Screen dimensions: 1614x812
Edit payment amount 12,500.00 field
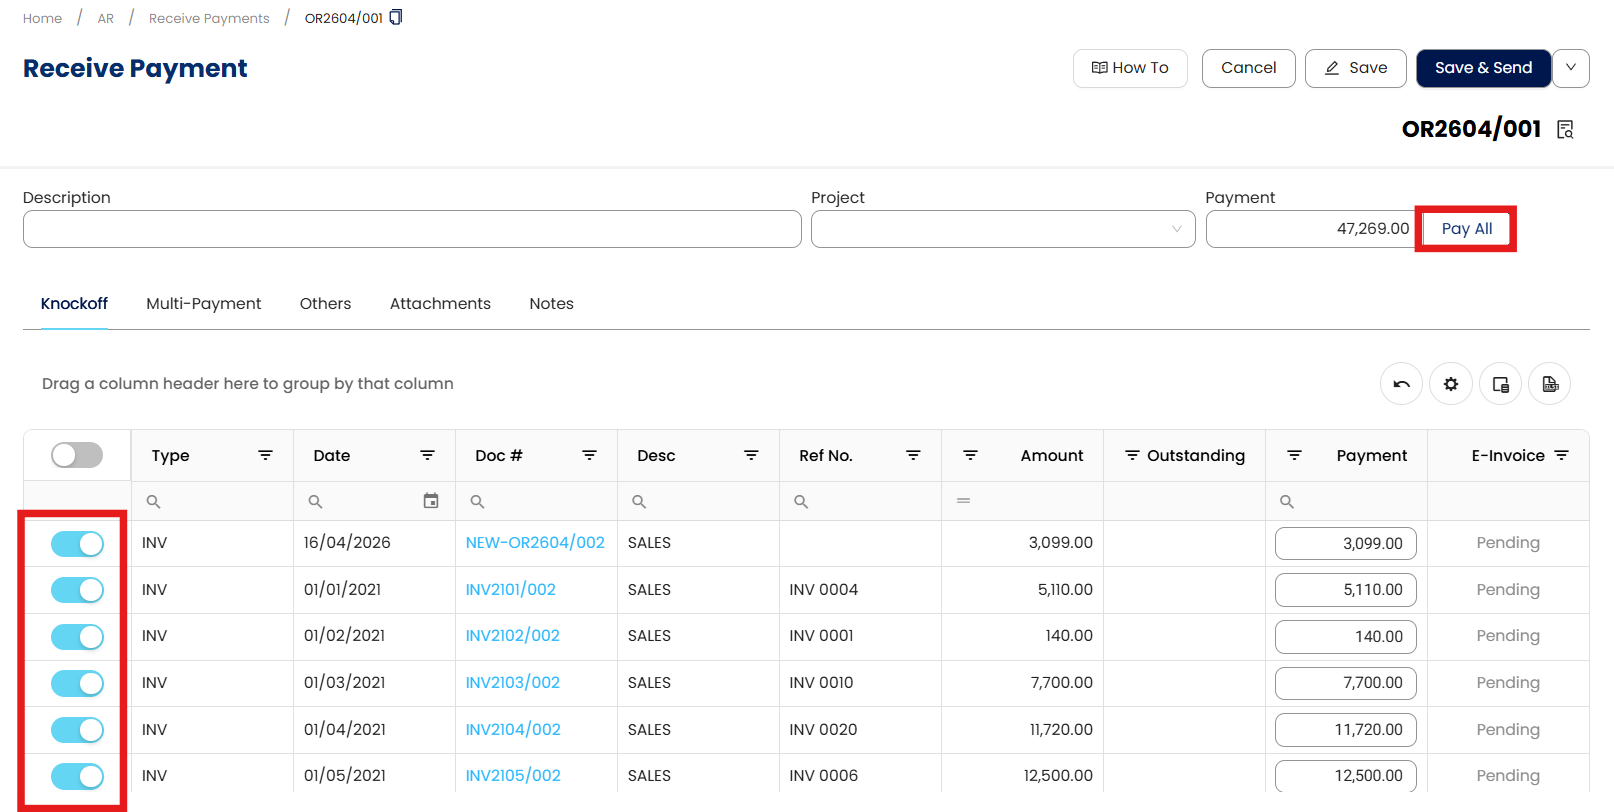1346,776
